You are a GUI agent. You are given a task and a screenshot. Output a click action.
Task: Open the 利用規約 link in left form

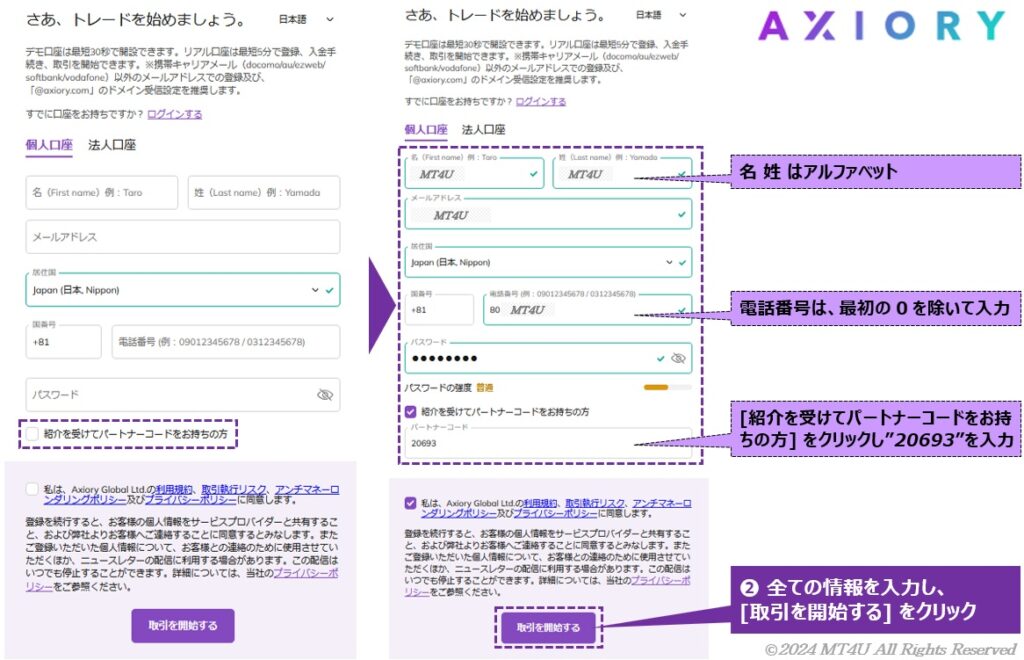174,489
